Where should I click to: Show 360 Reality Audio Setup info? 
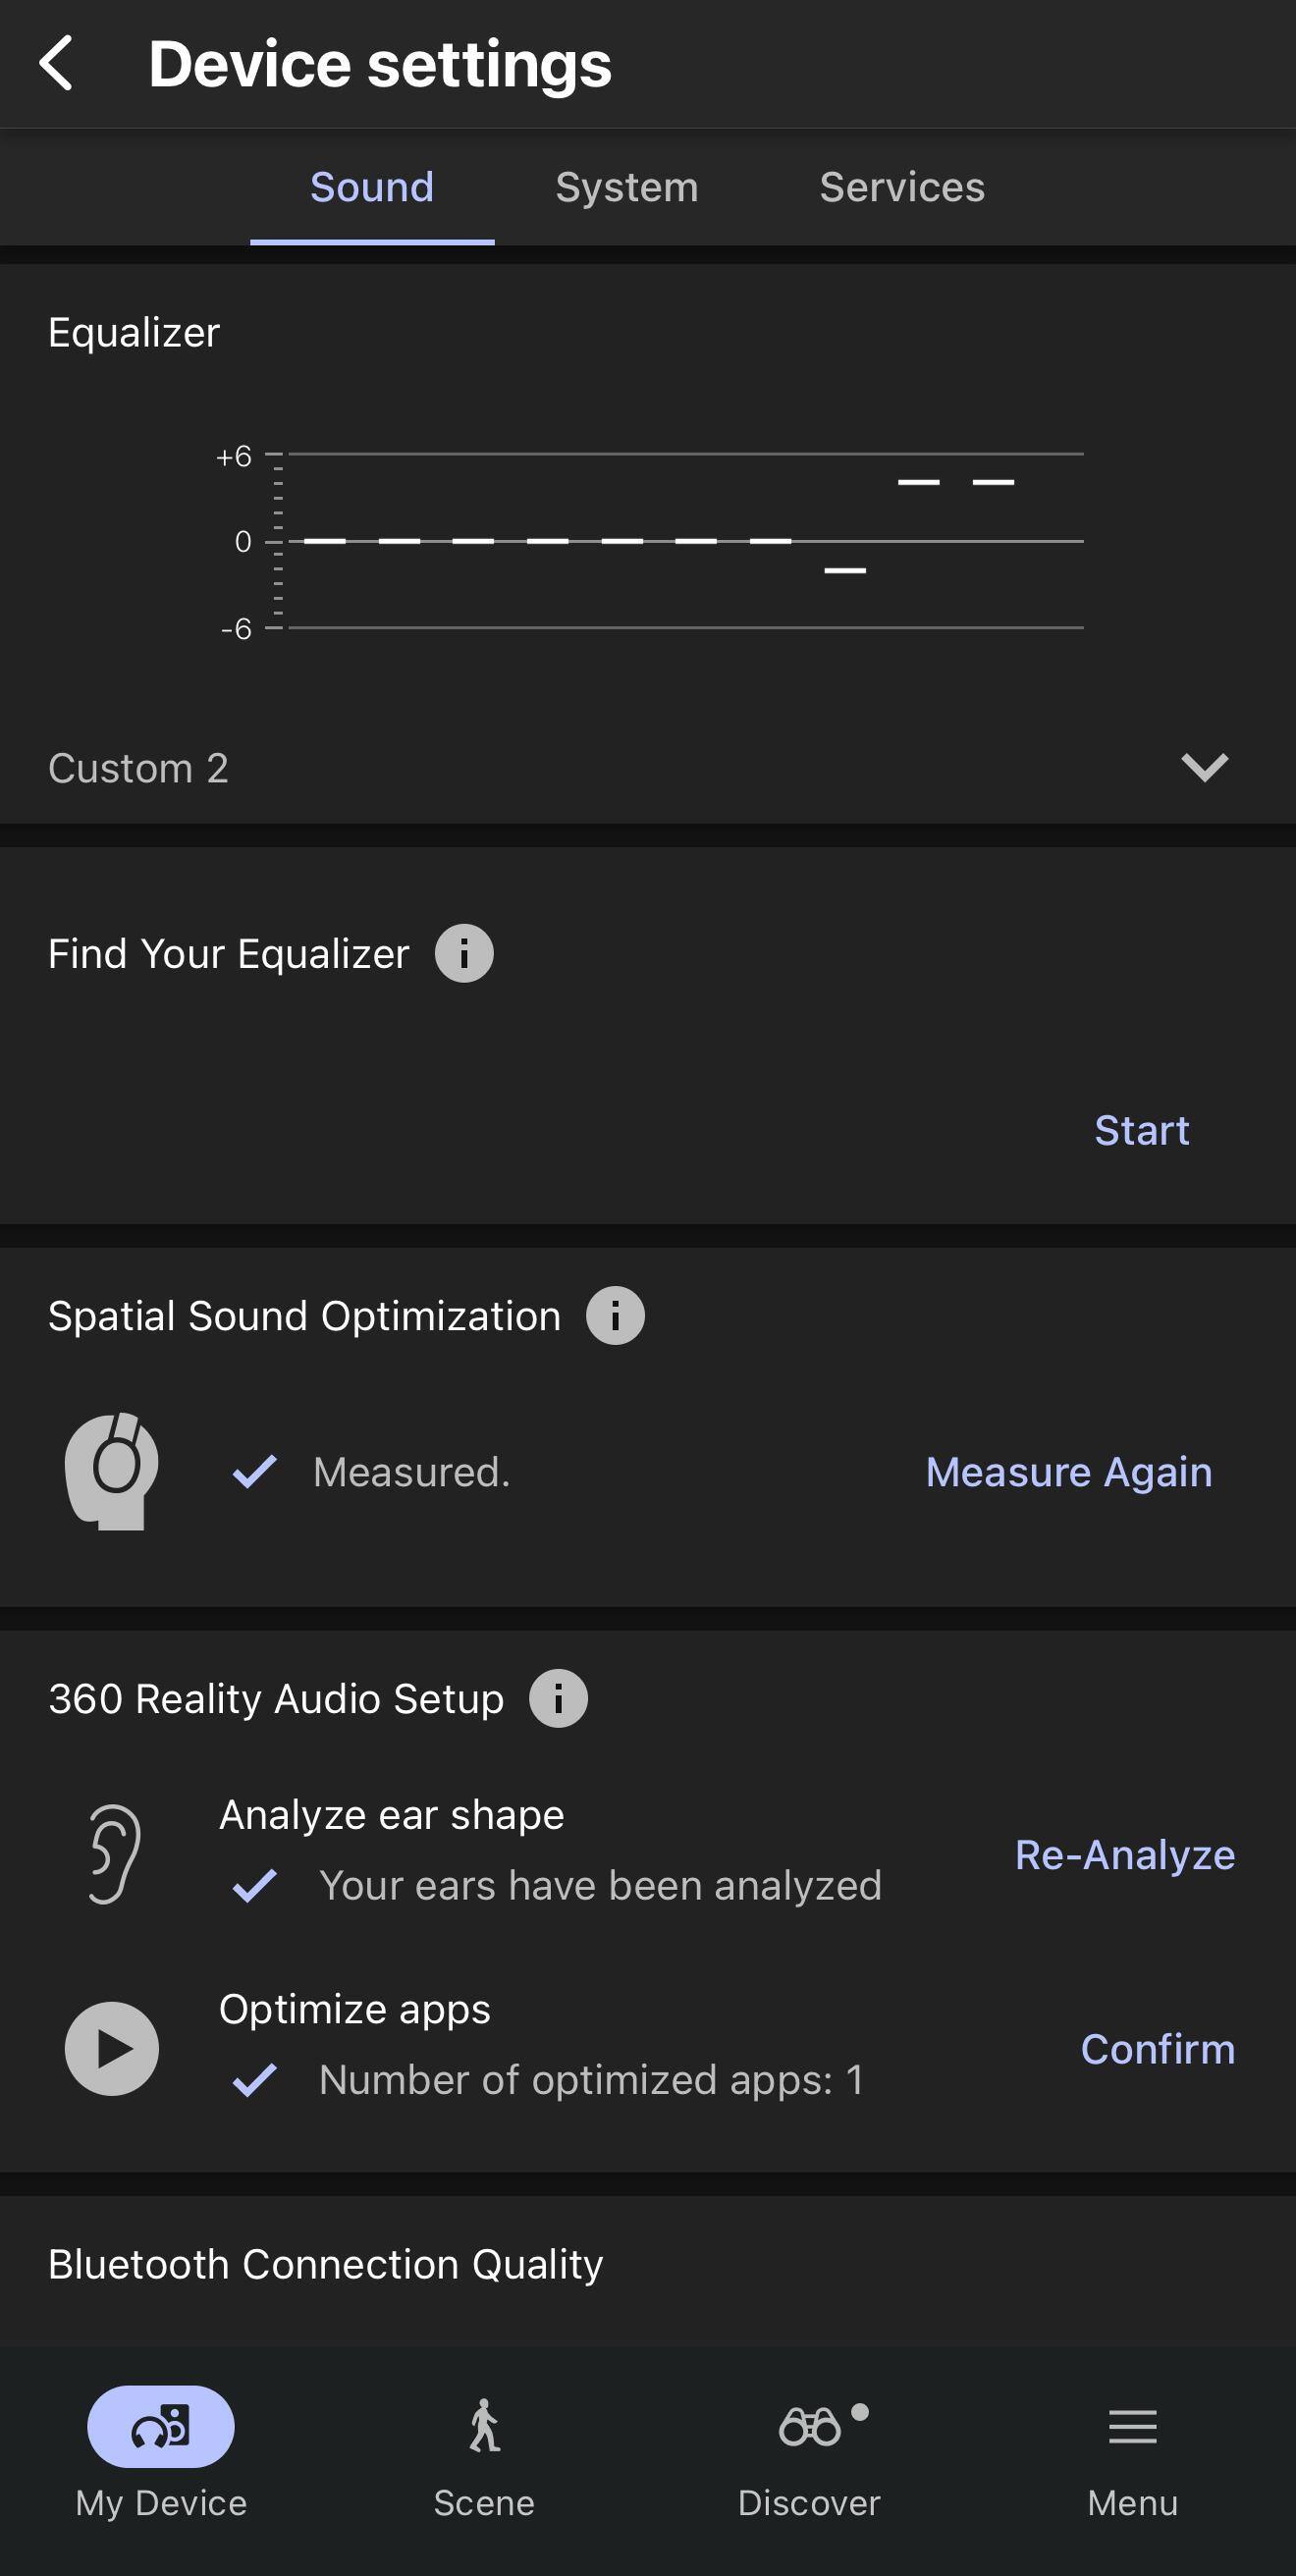click(558, 1698)
